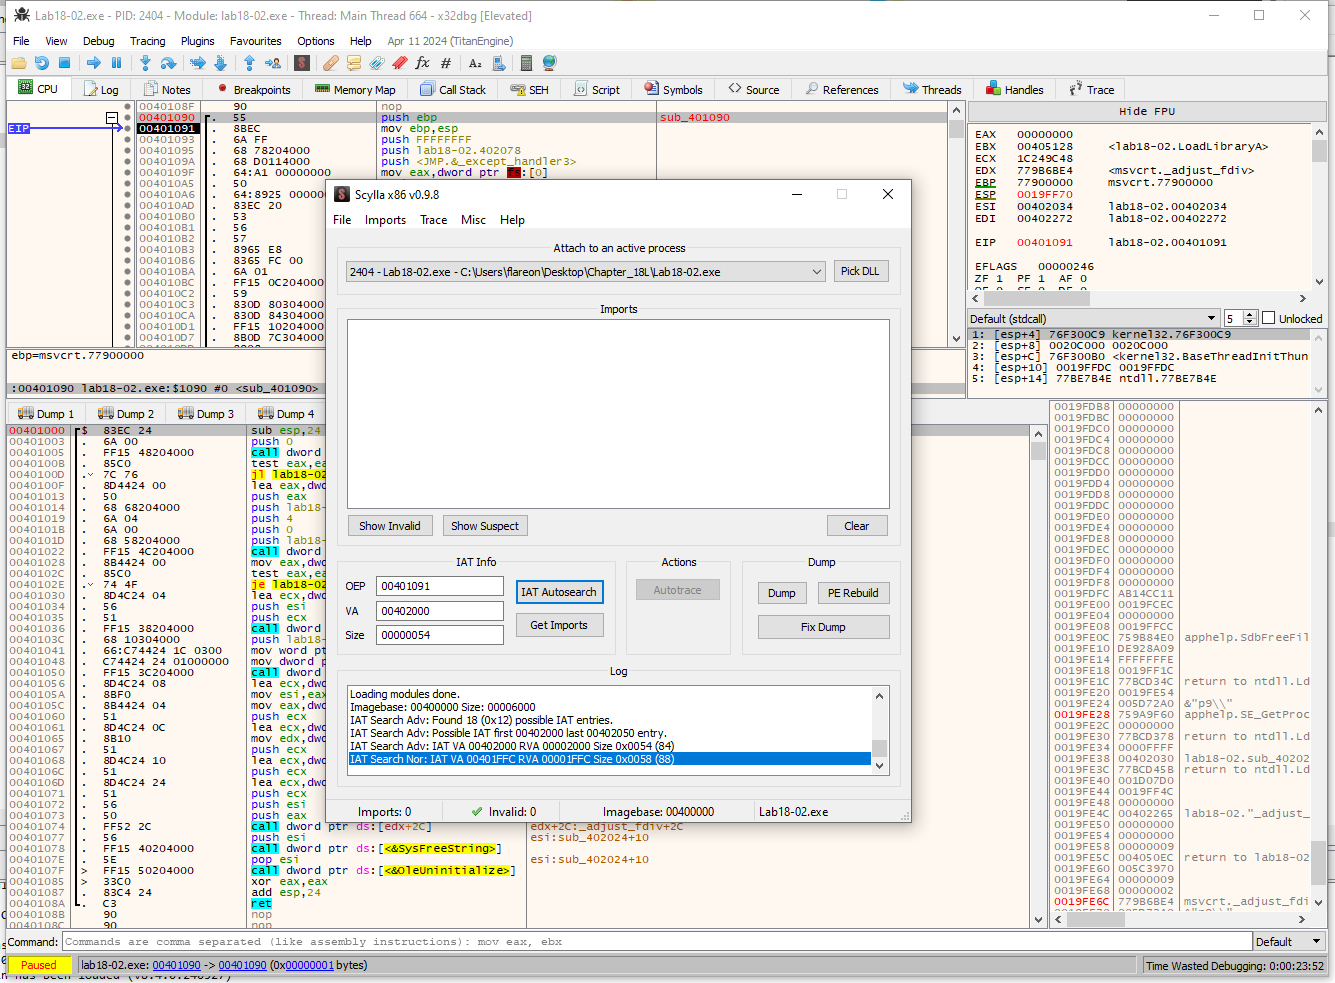The image size is (1335, 983).
Task: Open Scylla's Misc menu
Action: pyautogui.click(x=473, y=220)
